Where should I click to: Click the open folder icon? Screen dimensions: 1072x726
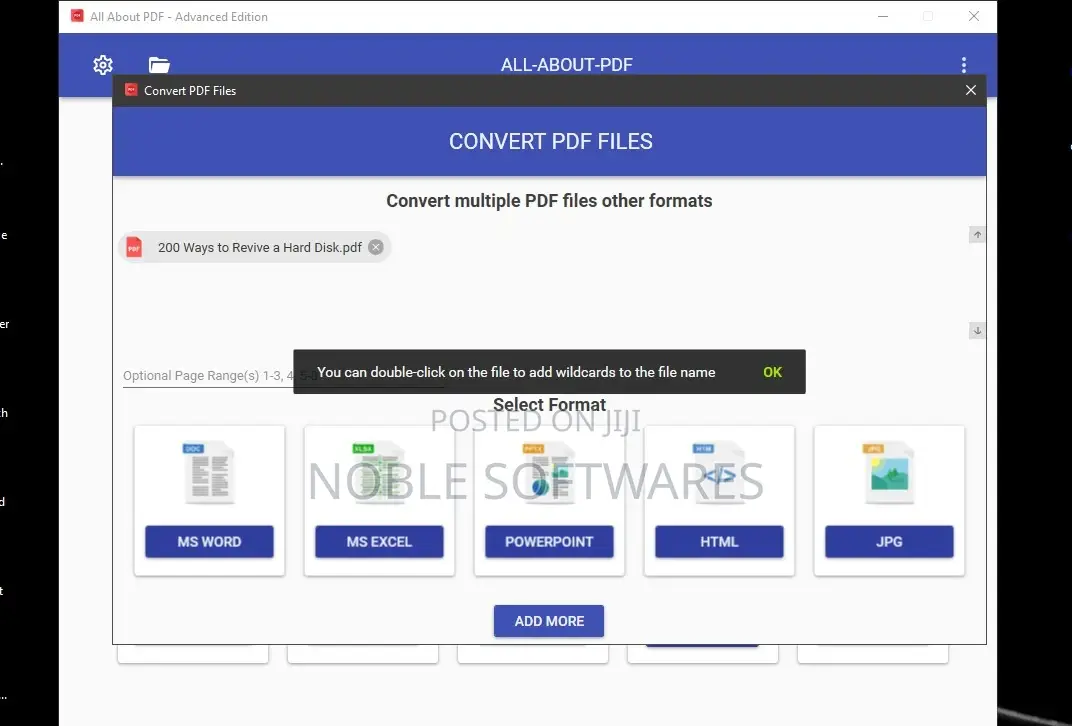[x=159, y=65]
